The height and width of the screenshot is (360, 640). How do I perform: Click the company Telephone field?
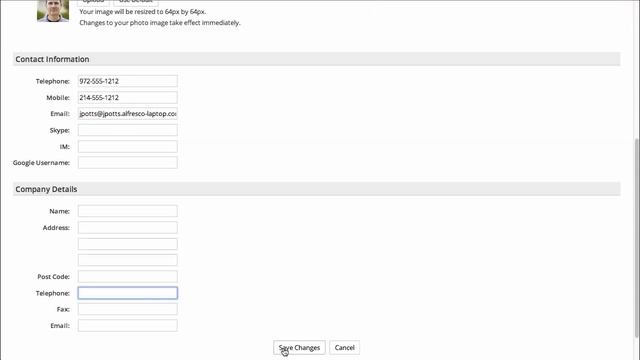(128, 293)
